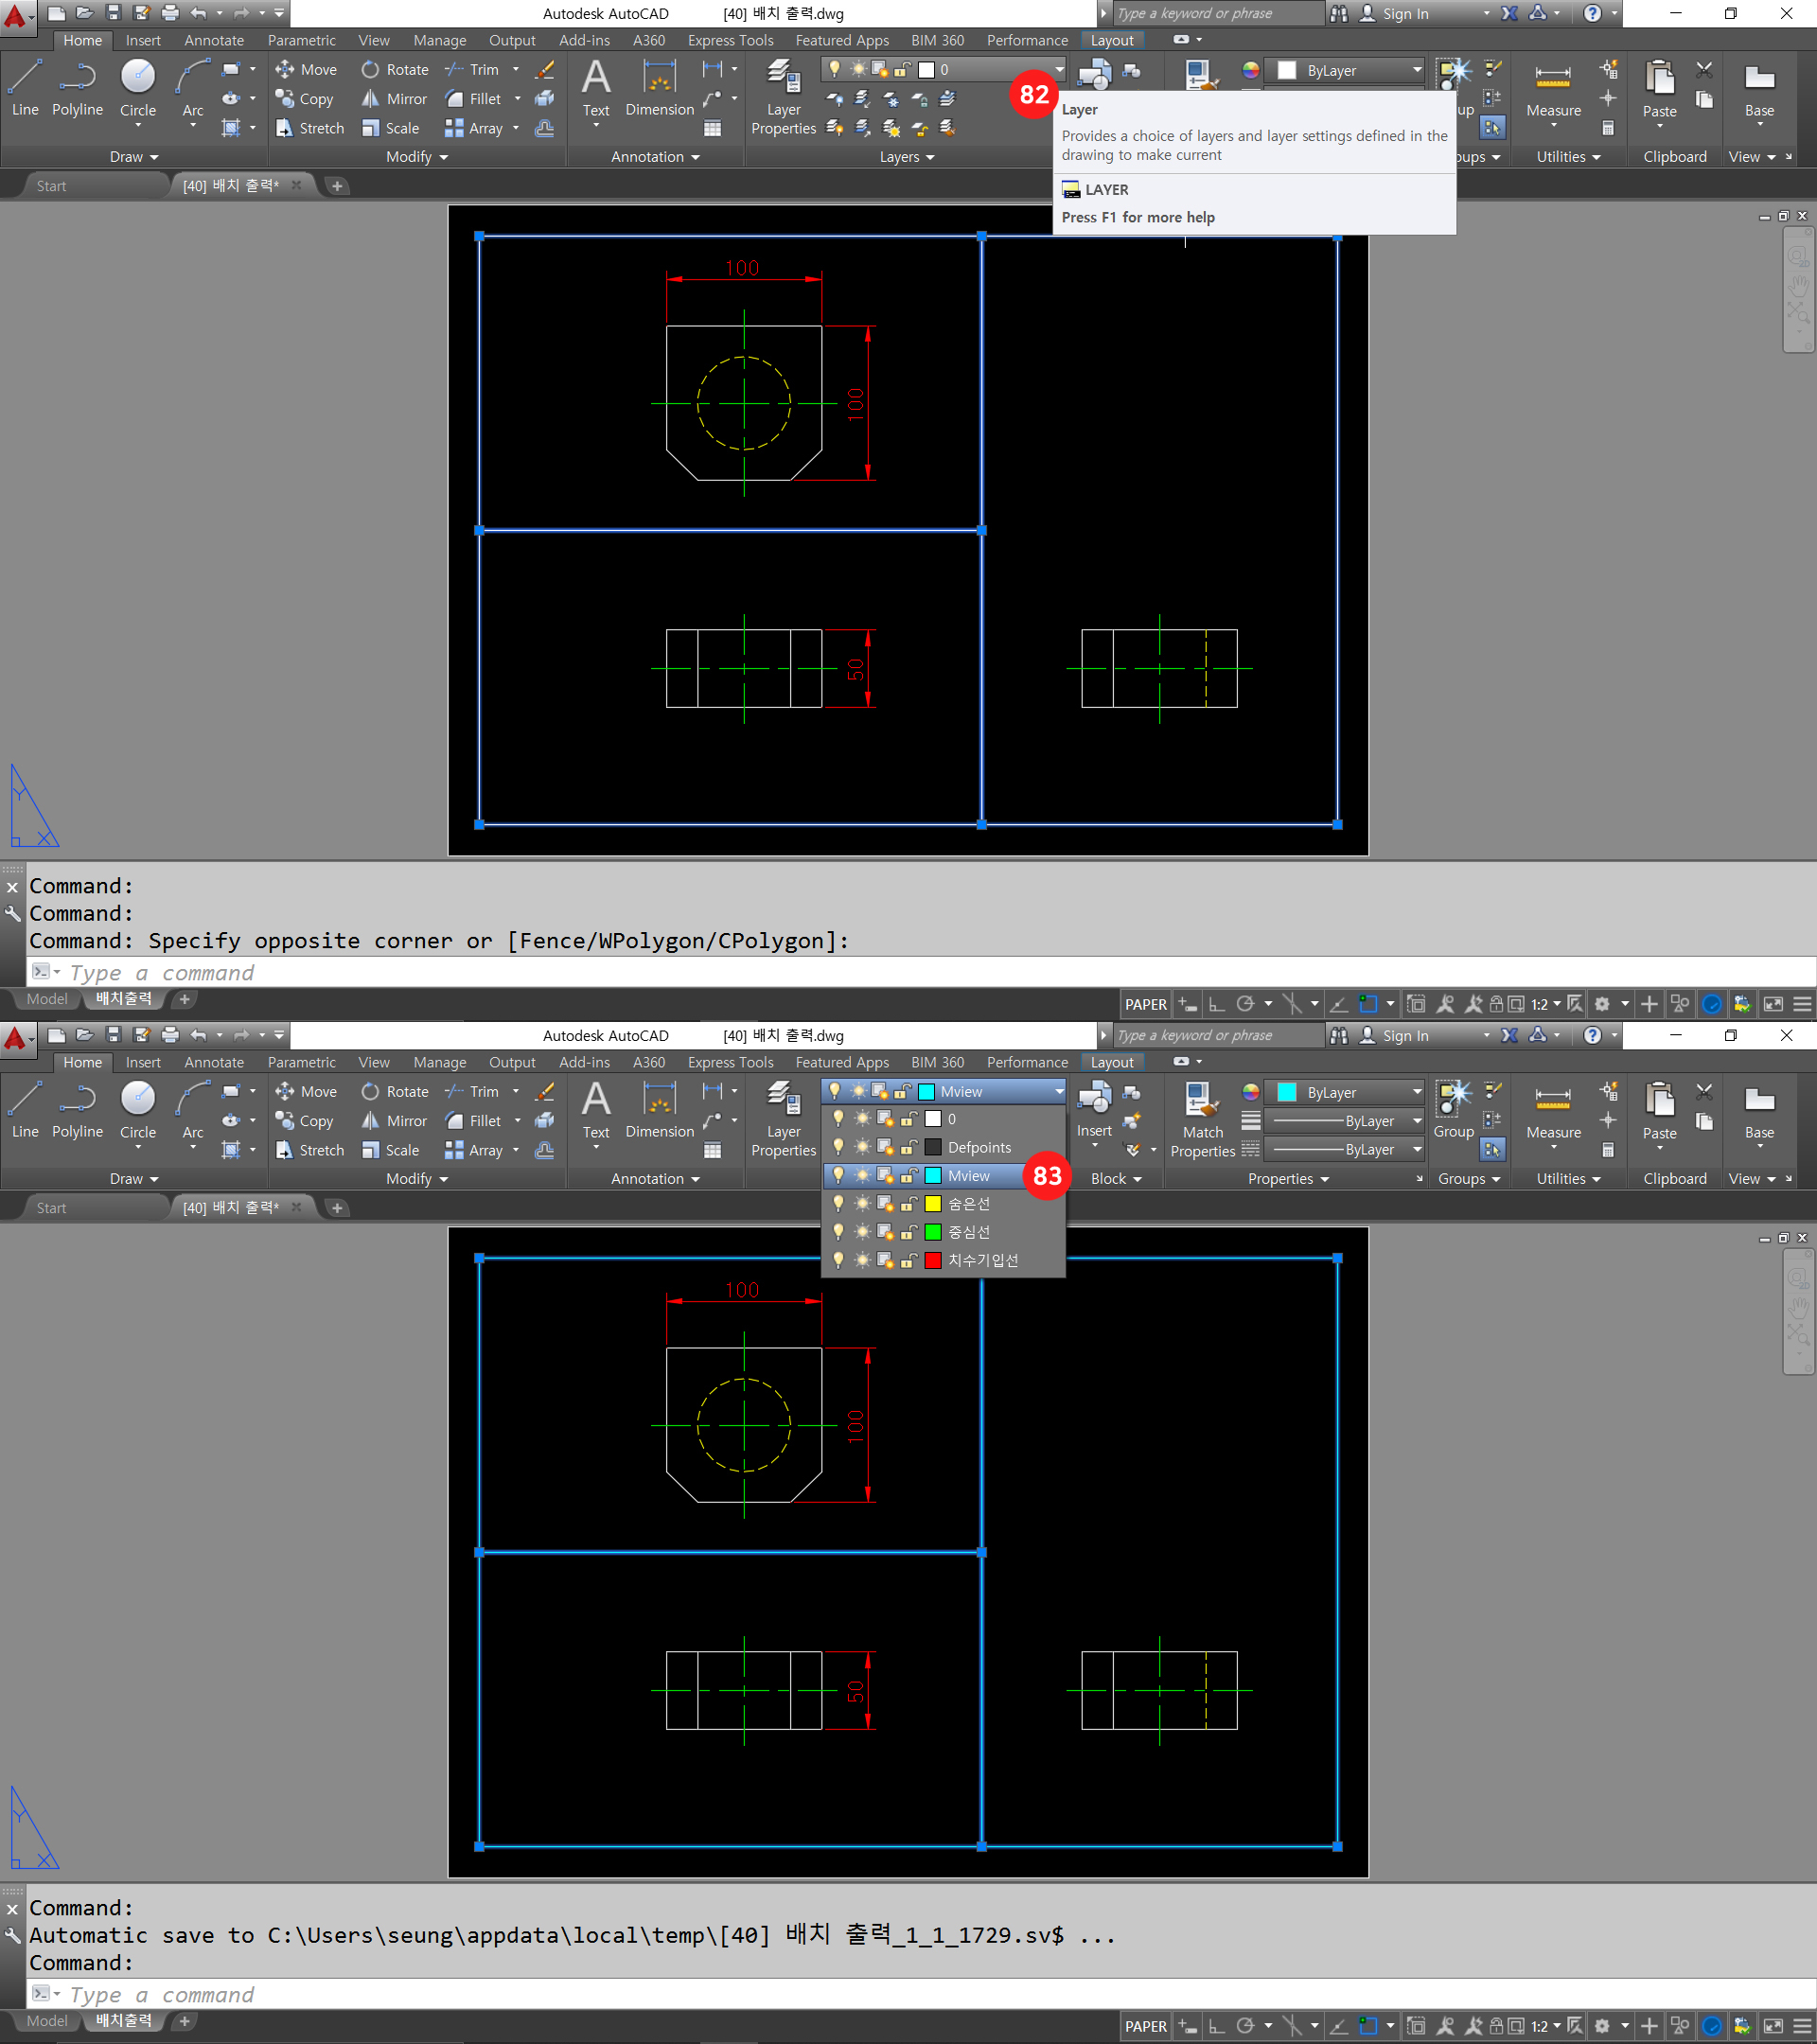1817x2044 pixels.
Task: Open Text tool in upper window Annotation panel
Action: [596, 90]
